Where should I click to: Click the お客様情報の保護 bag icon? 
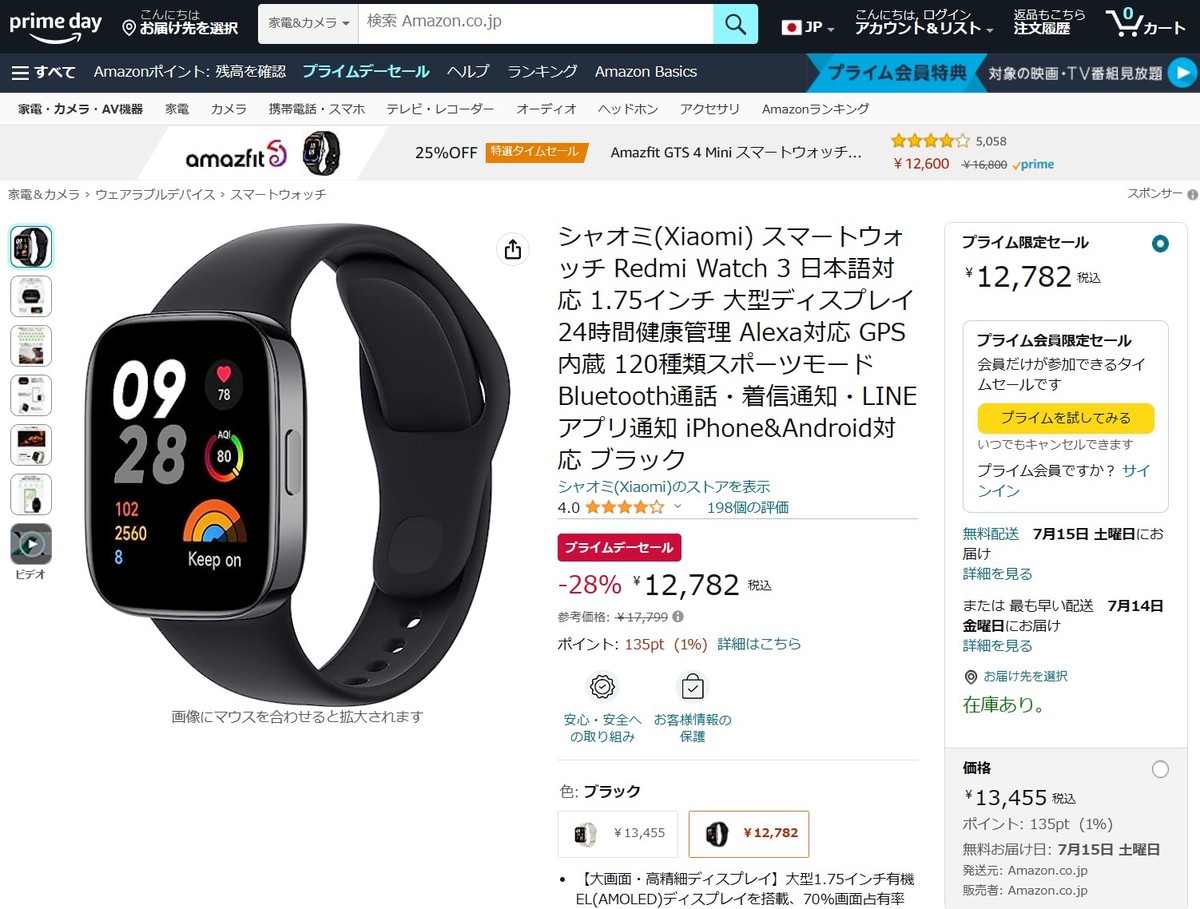tap(692, 687)
